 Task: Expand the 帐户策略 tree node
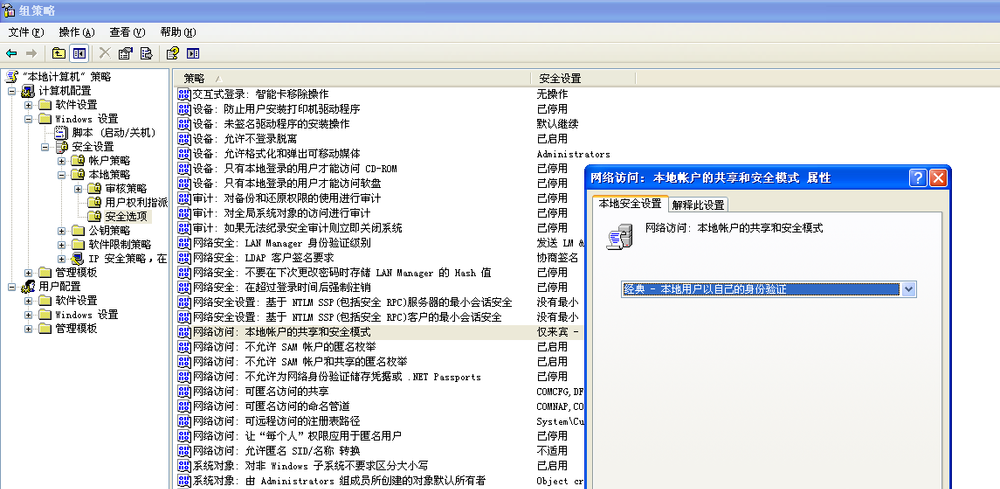[62, 160]
